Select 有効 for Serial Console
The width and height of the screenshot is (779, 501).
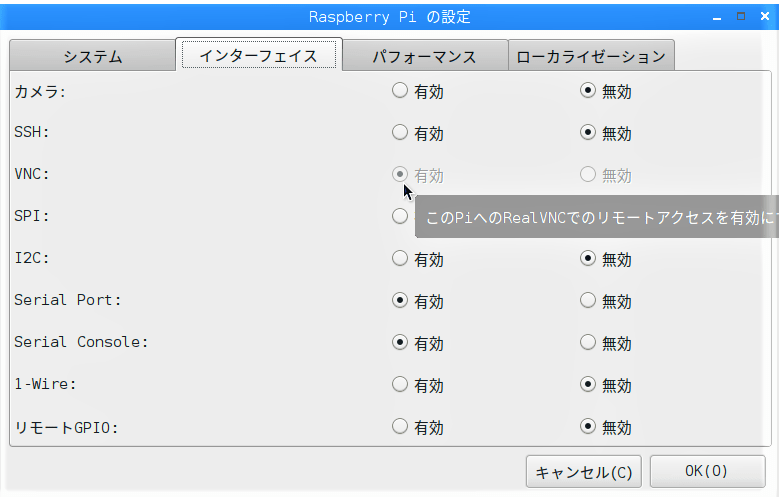(400, 342)
